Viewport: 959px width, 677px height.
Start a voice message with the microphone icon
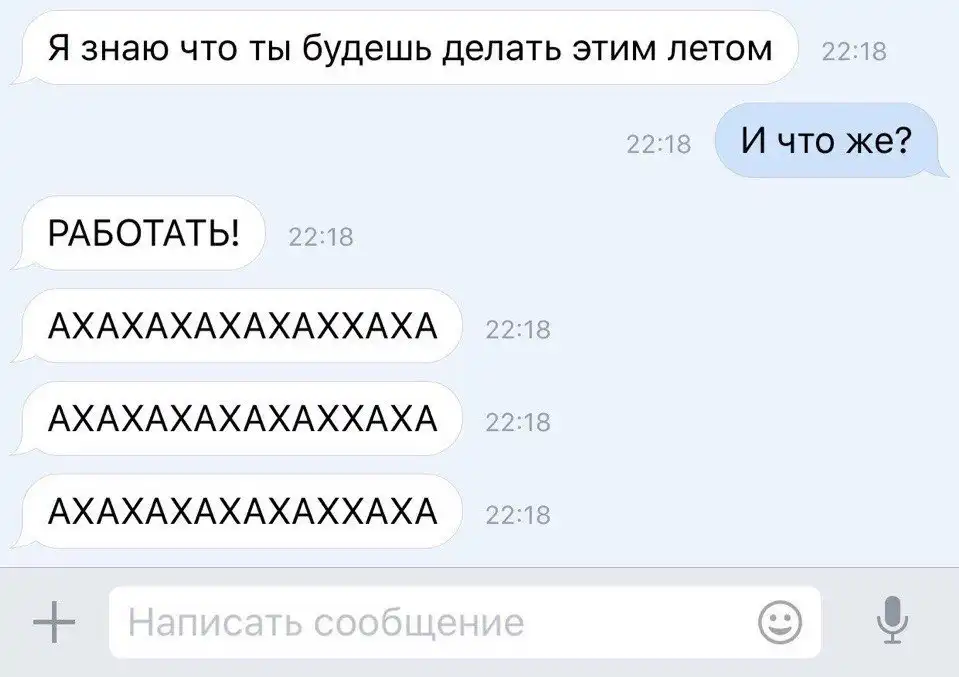(892, 620)
